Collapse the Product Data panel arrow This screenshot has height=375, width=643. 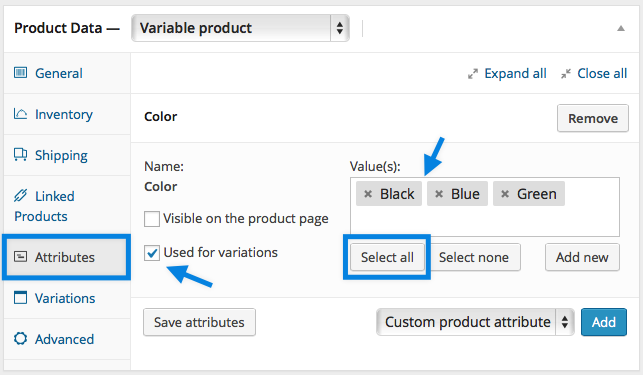click(x=621, y=28)
